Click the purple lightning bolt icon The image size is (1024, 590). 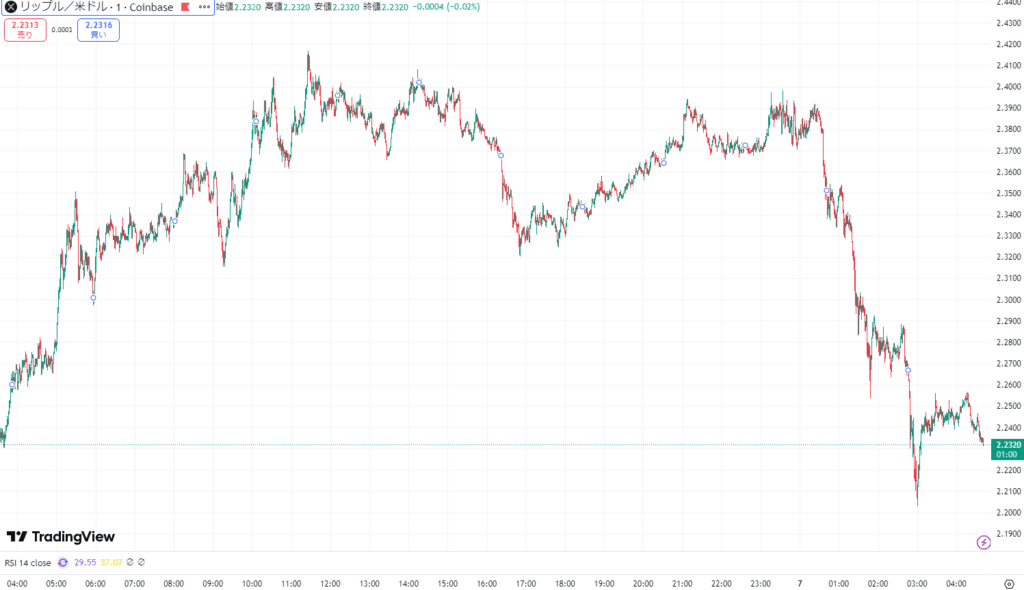point(984,542)
